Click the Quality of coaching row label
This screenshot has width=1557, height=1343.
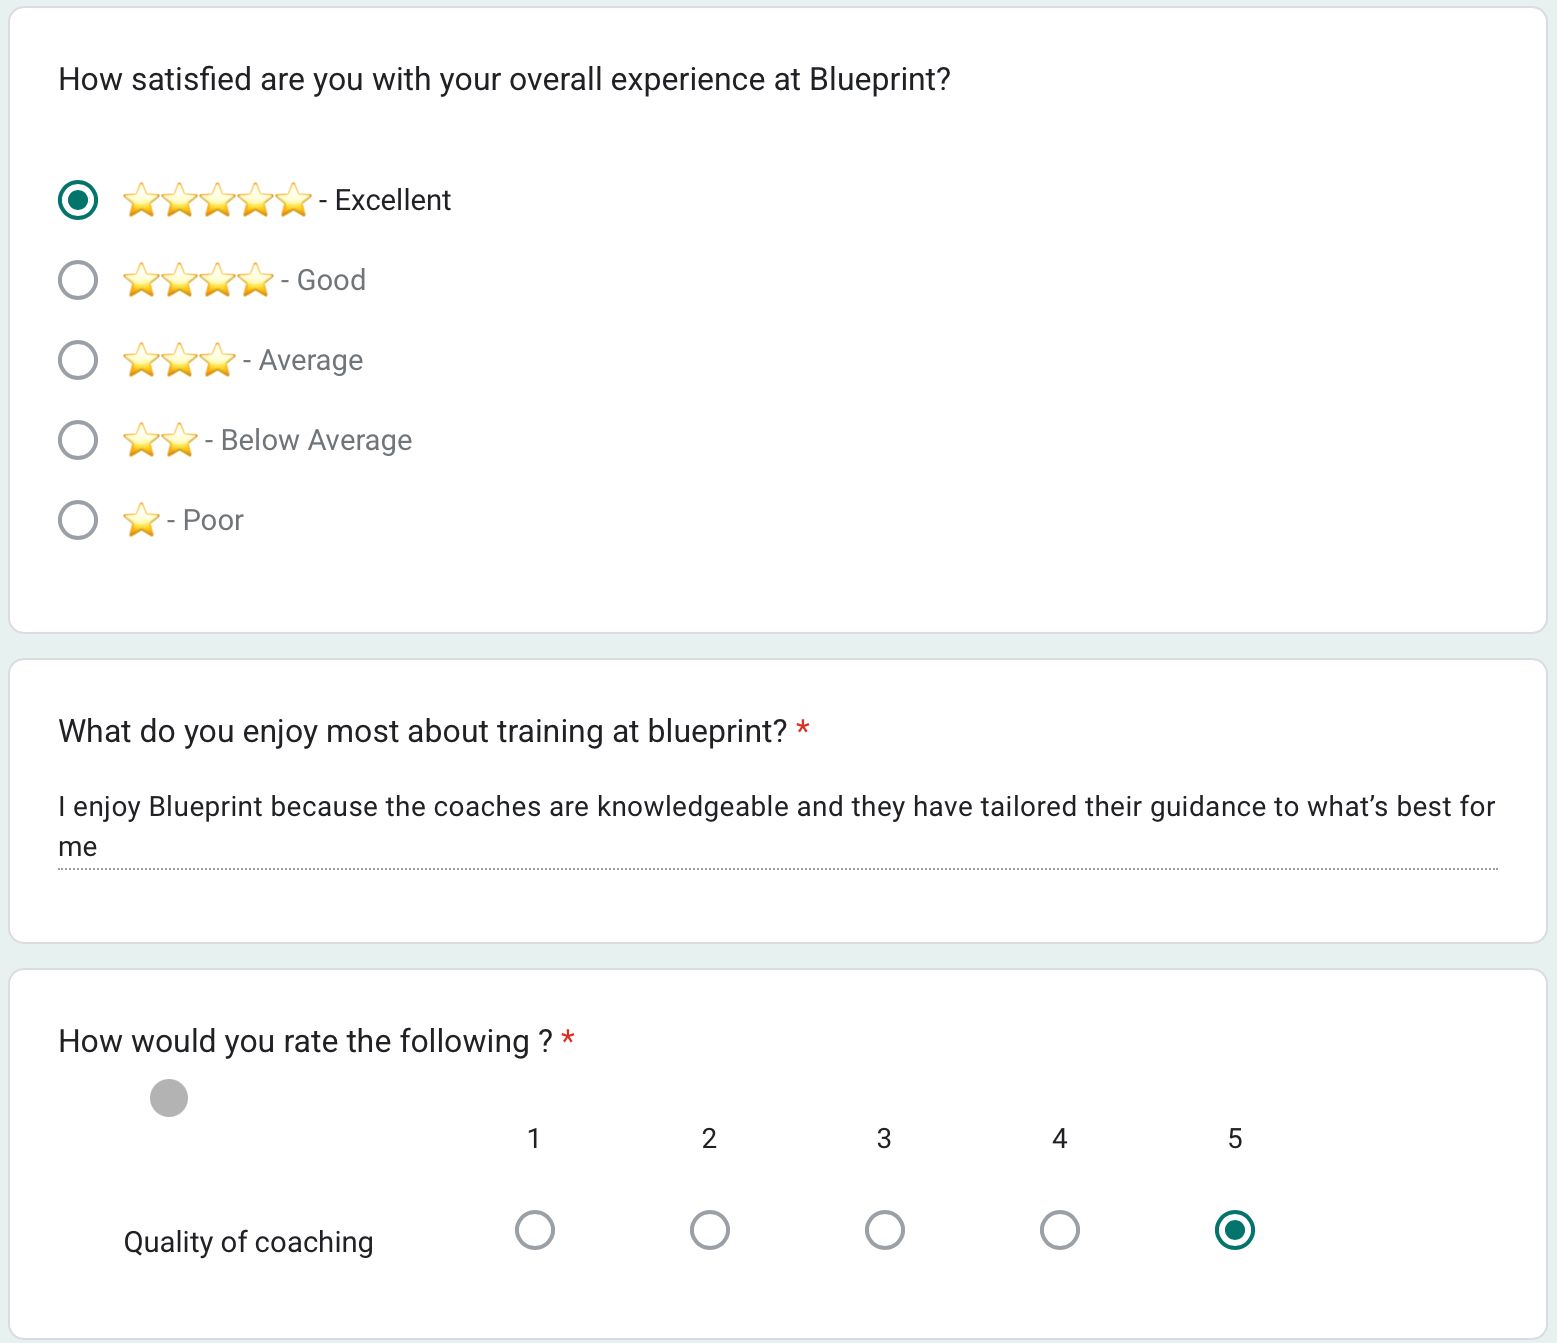coord(248,1242)
